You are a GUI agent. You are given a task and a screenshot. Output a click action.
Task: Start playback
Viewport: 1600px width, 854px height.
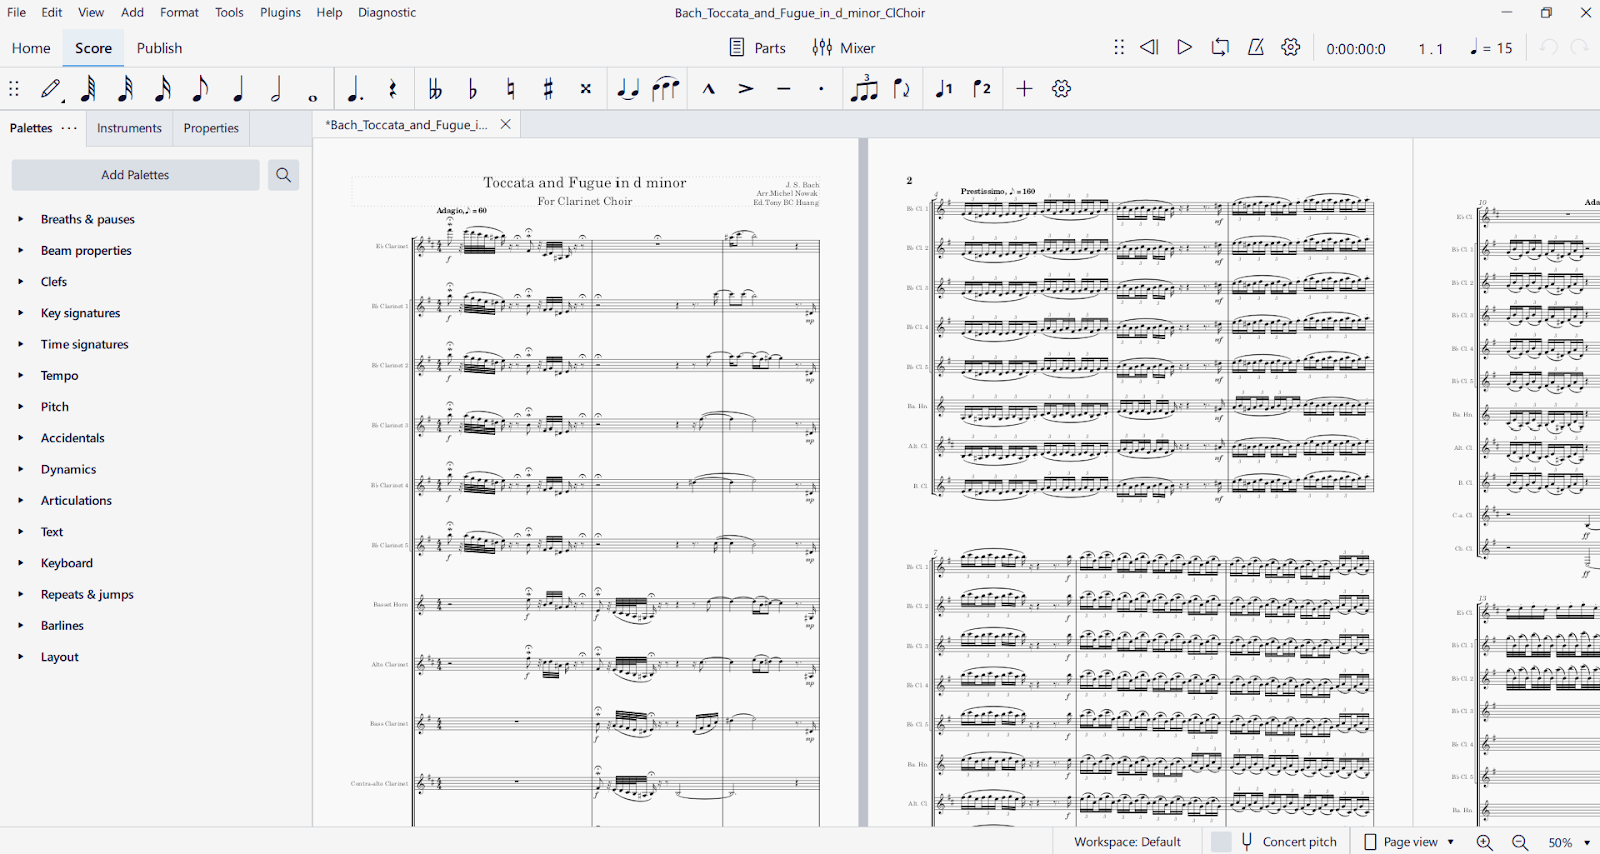pos(1184,47)
